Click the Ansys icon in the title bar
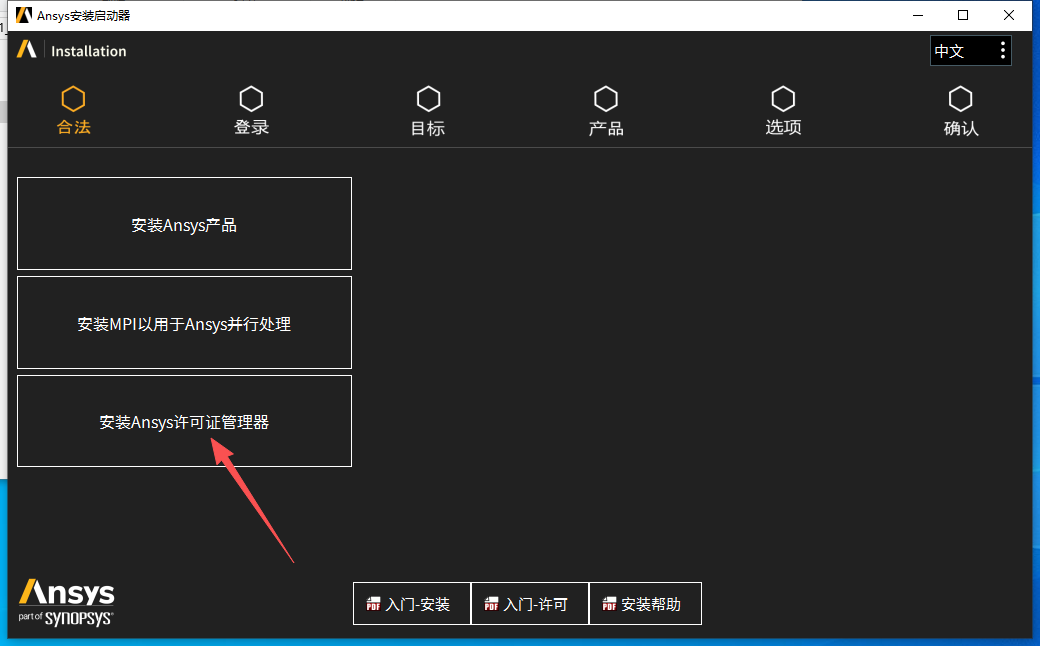Viewport: 1040px width, 646px height. click(x=22, y=15)
